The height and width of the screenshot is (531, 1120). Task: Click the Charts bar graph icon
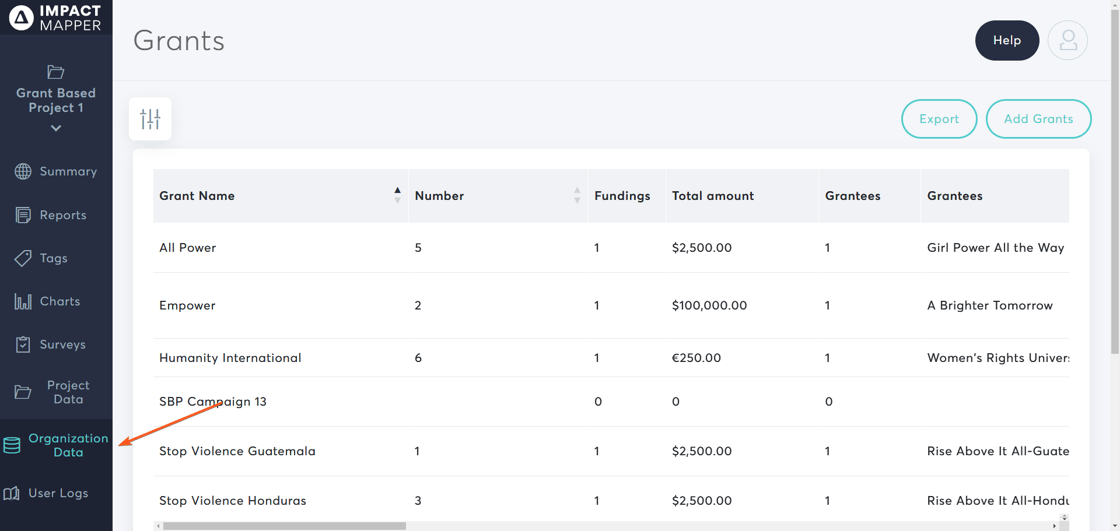click(x=23, y=301)
